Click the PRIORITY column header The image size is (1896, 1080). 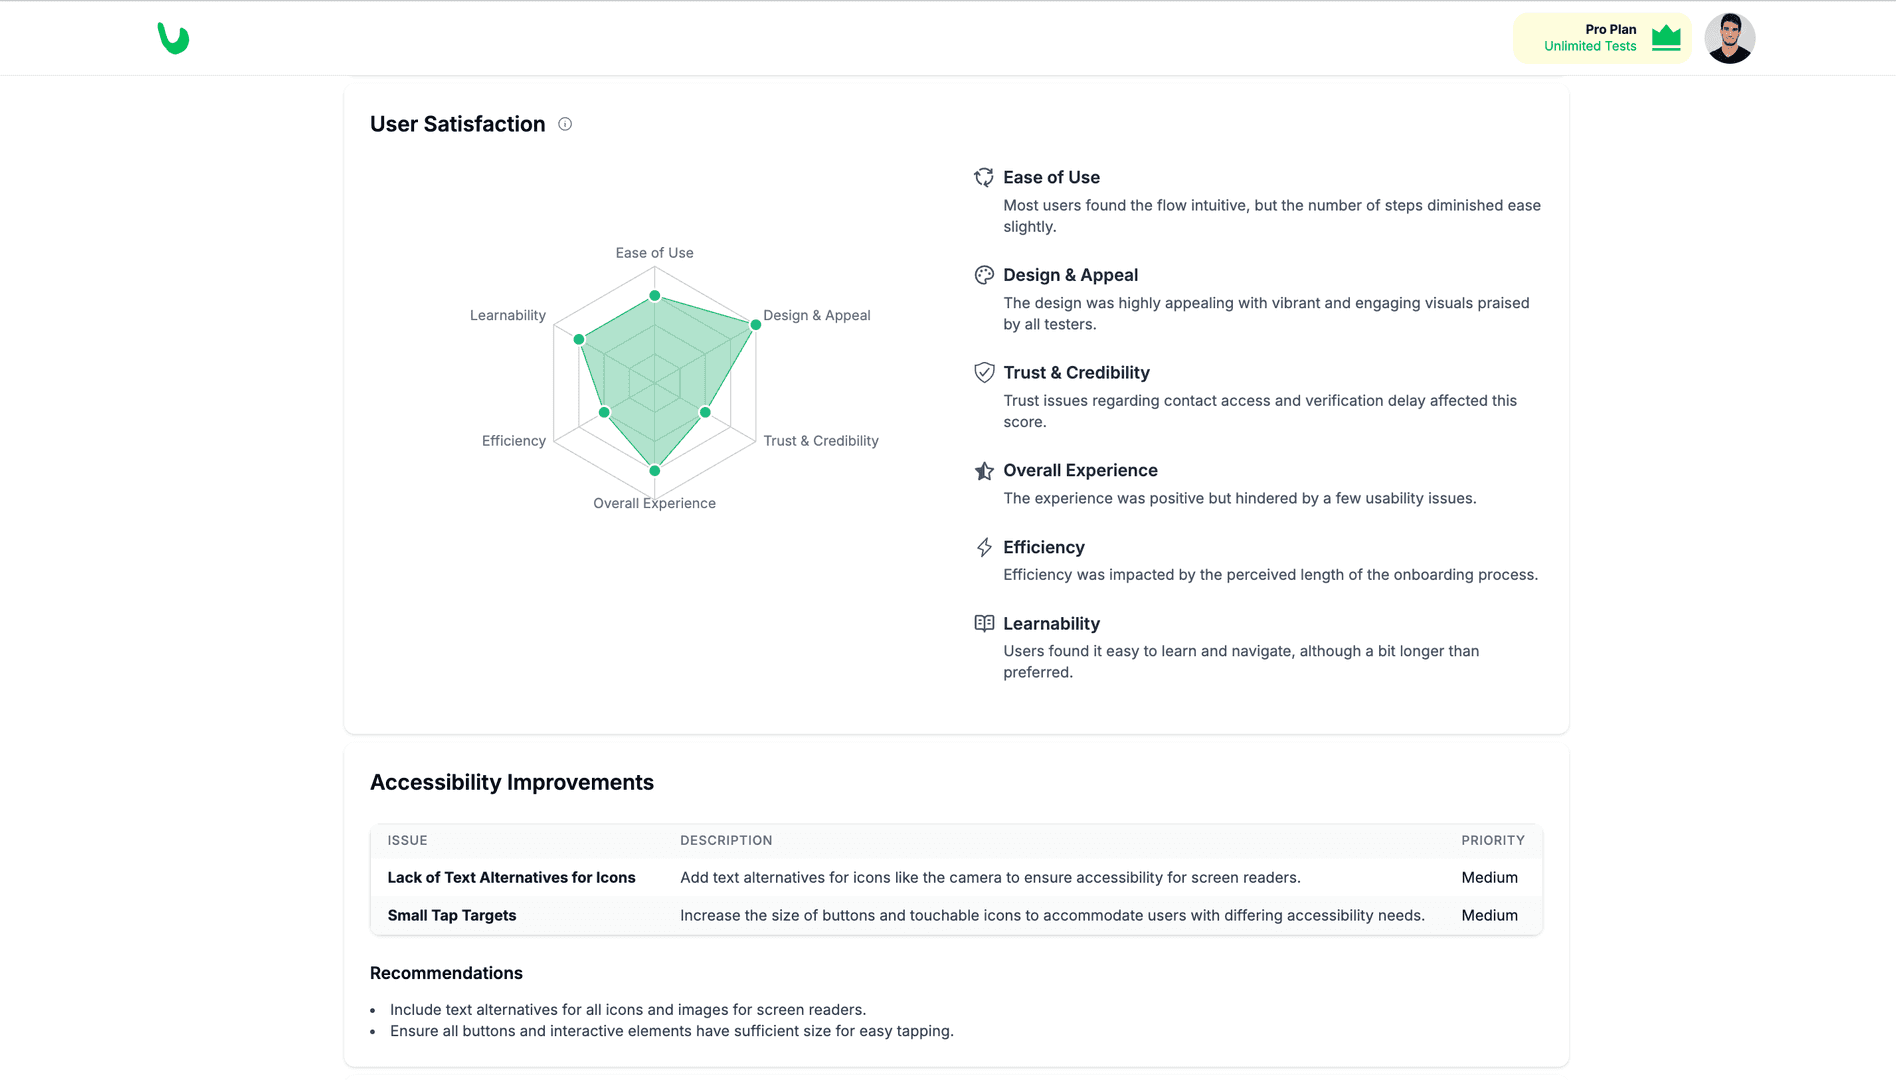(x=1492, y=840)
